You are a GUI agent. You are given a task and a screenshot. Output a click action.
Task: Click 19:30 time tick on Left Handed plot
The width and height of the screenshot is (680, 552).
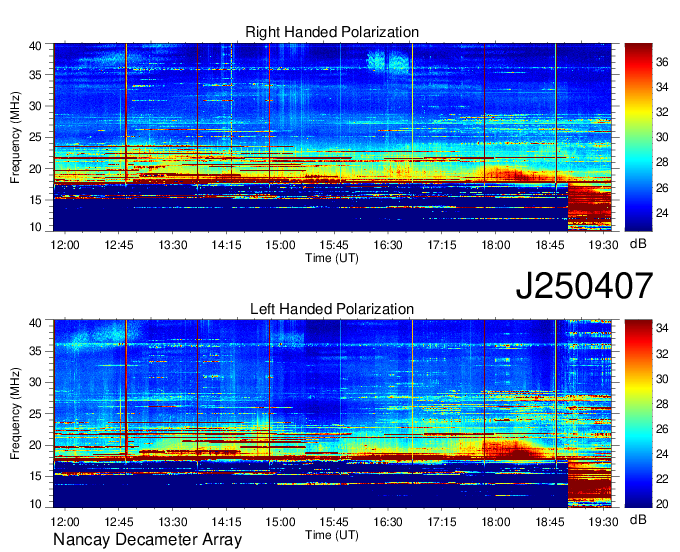(603, 522)
